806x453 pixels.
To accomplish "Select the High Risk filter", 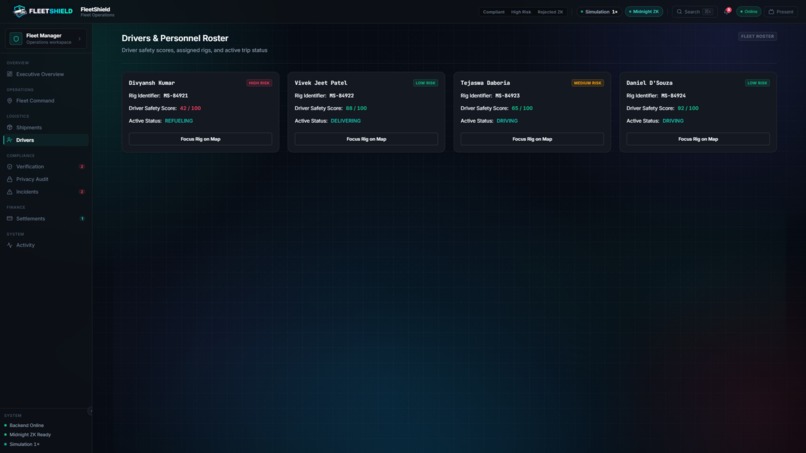I will point(521,12).
